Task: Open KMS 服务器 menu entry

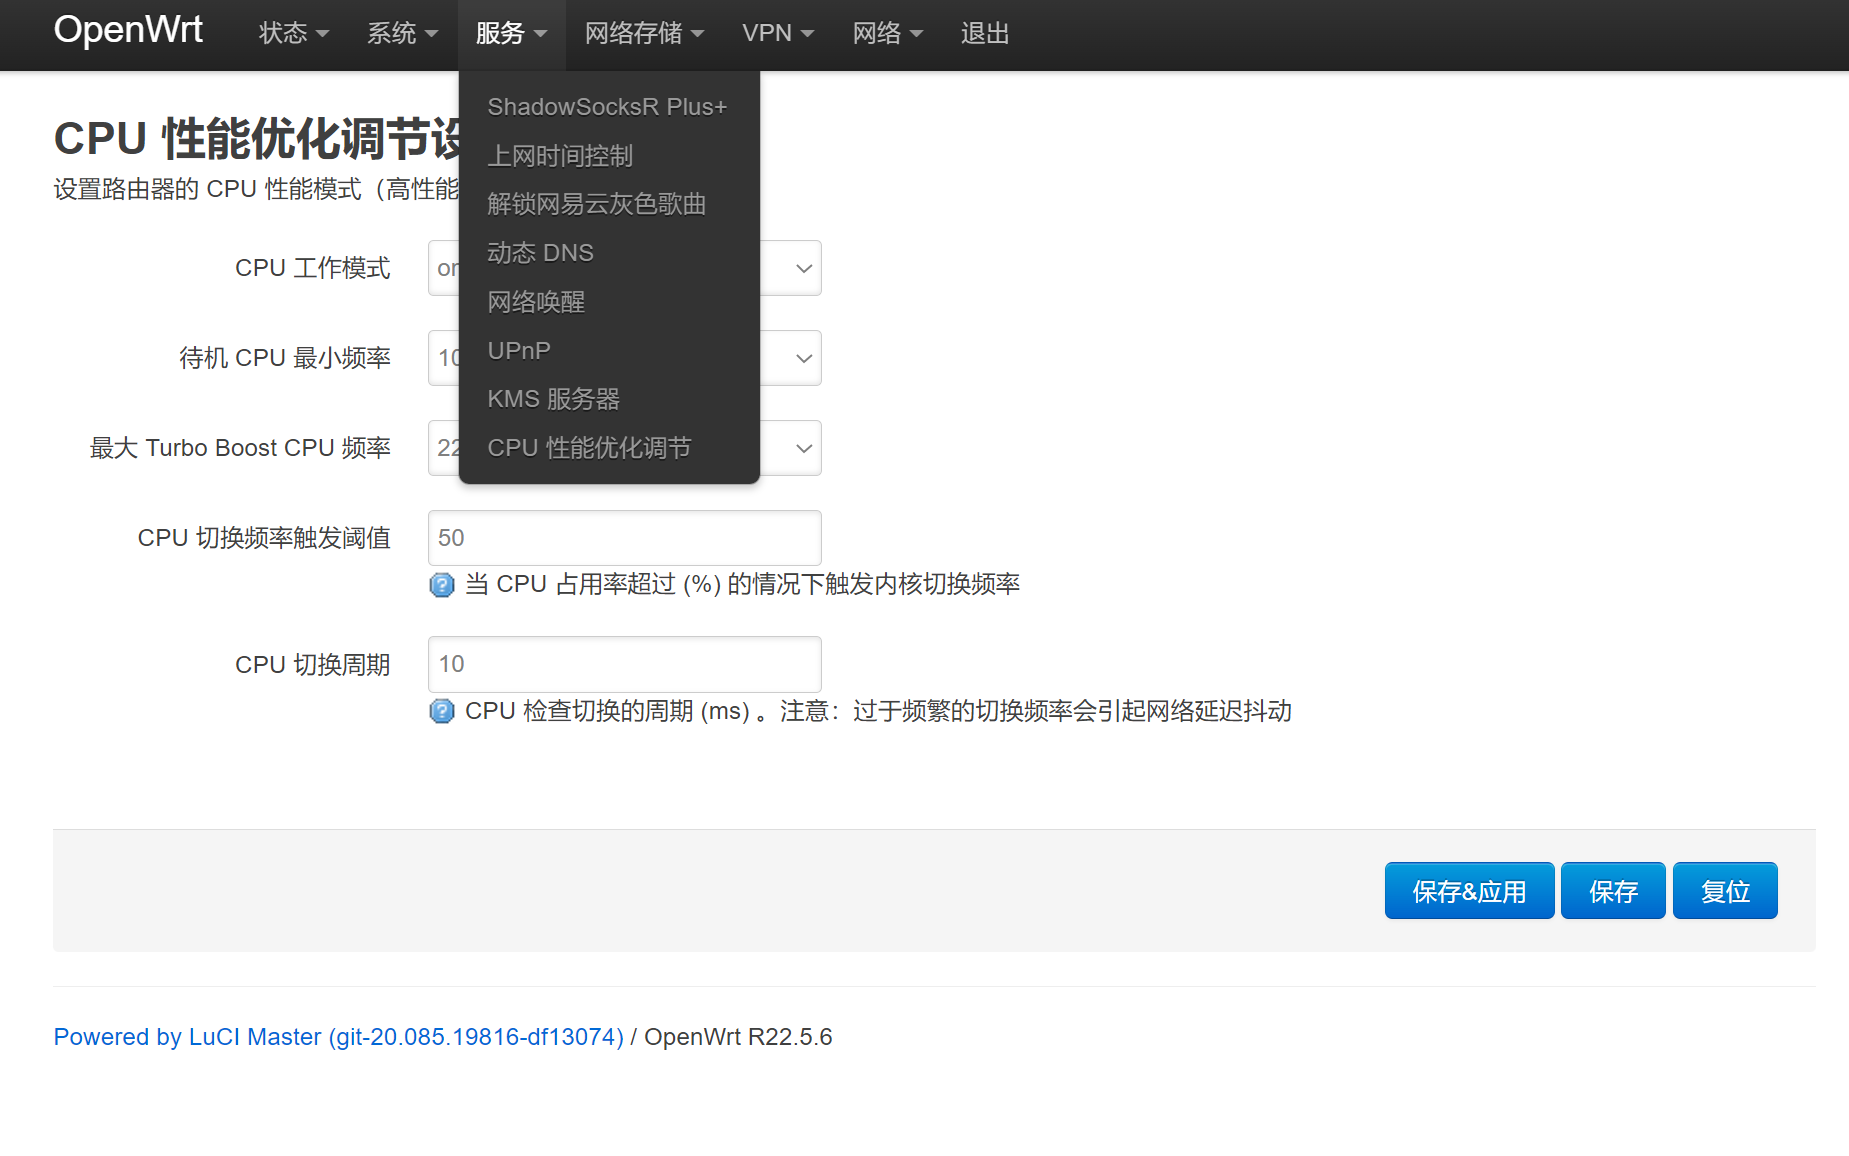Action: 553,399
